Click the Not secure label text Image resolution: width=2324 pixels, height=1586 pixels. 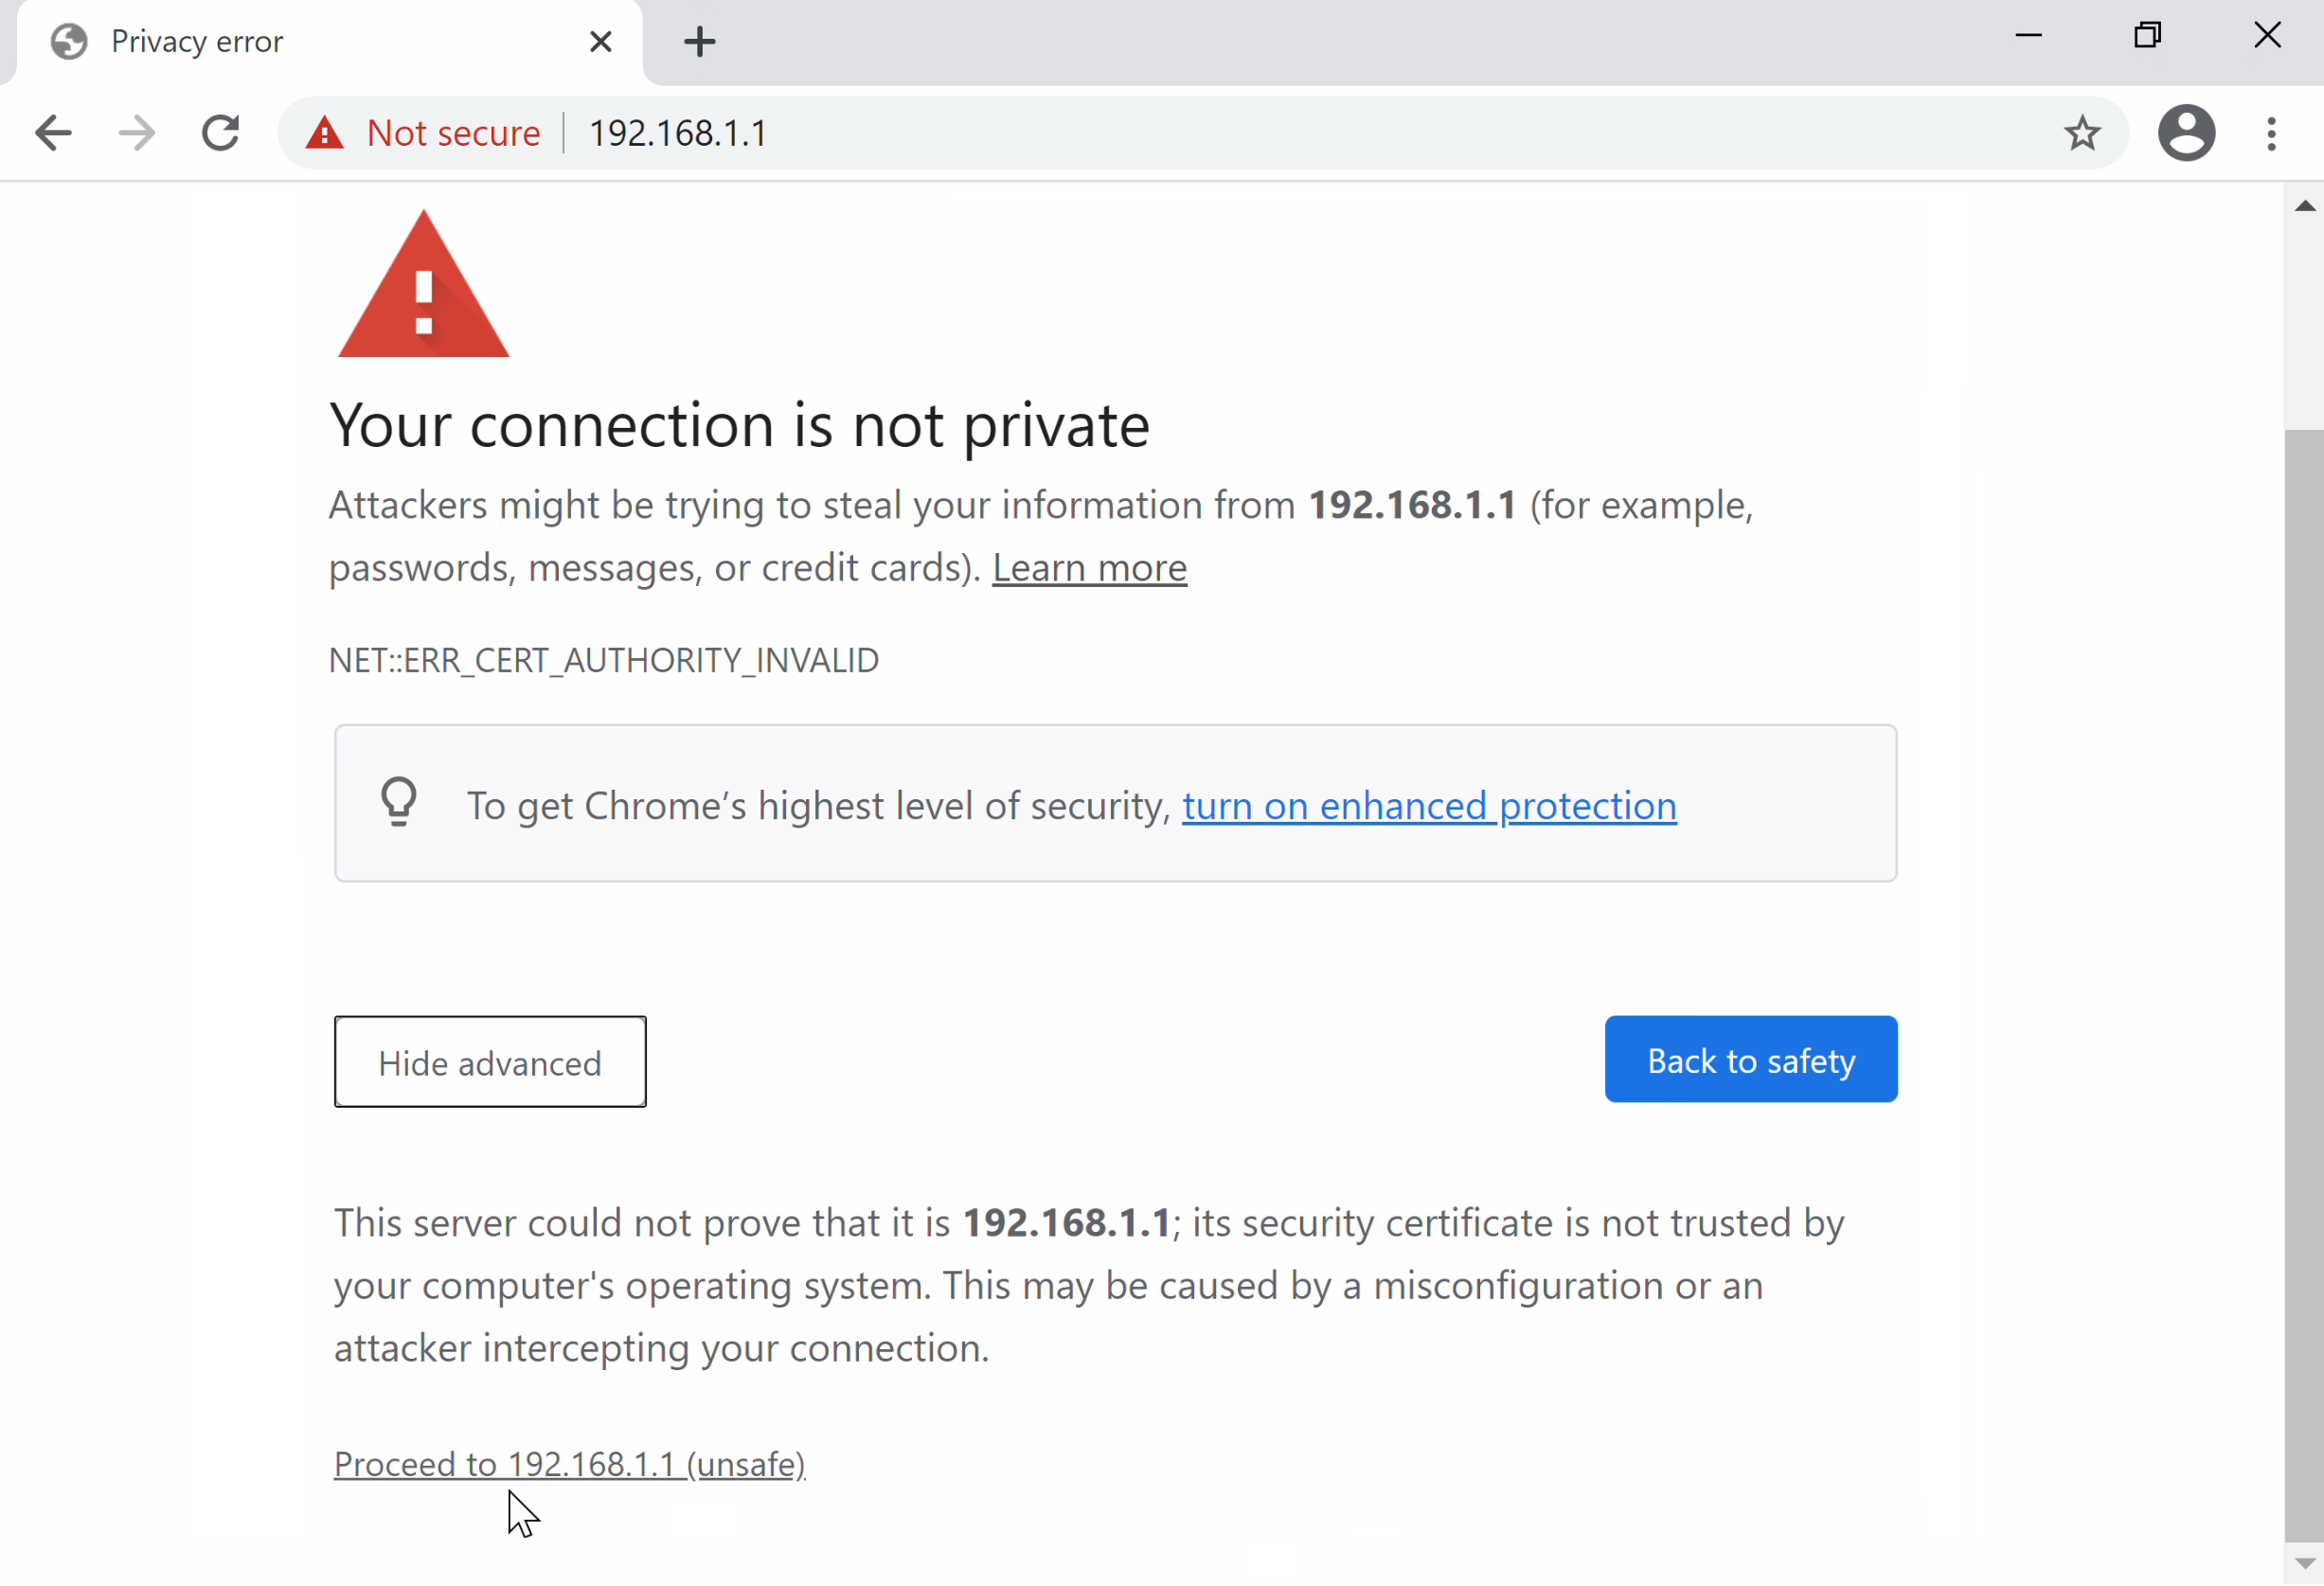point(453,133)
